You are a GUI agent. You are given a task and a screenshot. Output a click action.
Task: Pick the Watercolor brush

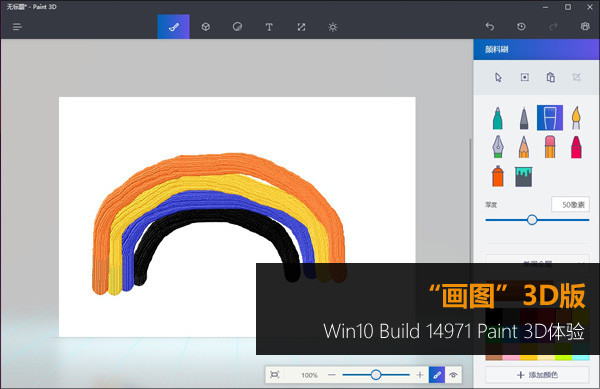click(576, 118)
